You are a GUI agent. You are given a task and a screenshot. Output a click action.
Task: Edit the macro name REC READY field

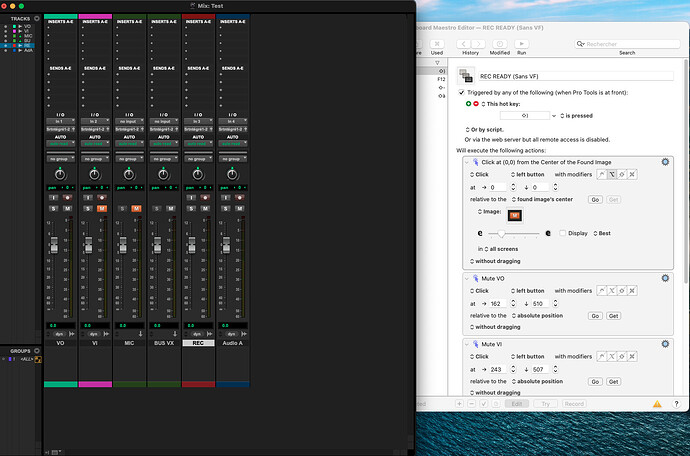[576, 76]
